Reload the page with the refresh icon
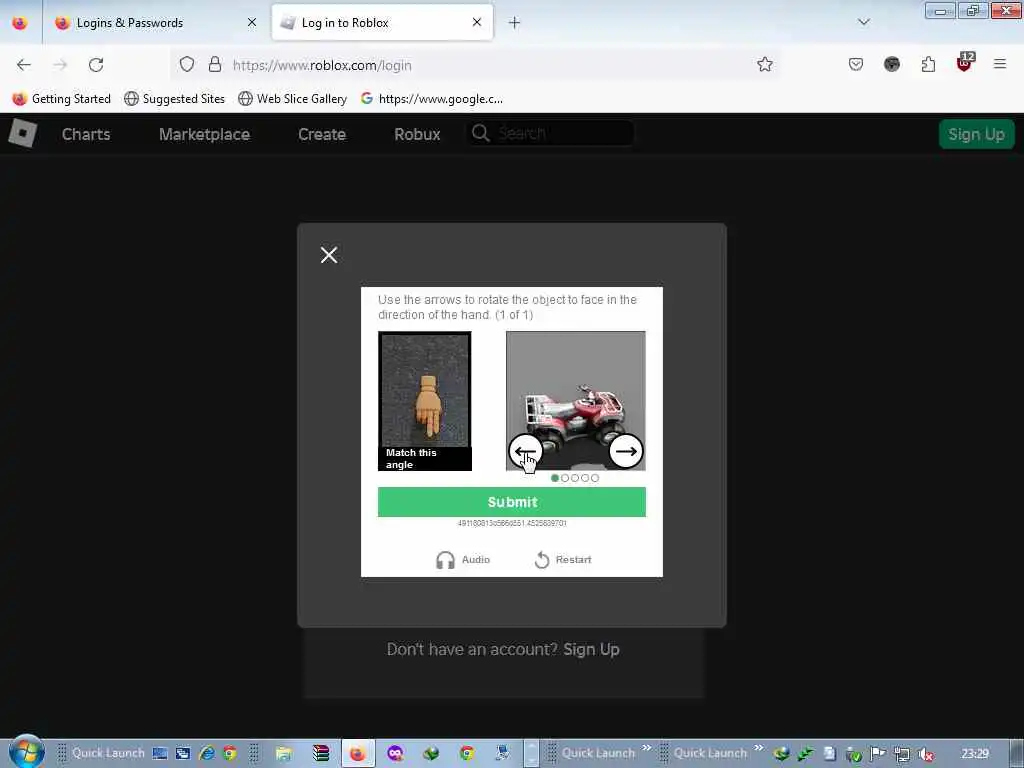Viewport: 1024px width, 768px height. coord(96,65)
